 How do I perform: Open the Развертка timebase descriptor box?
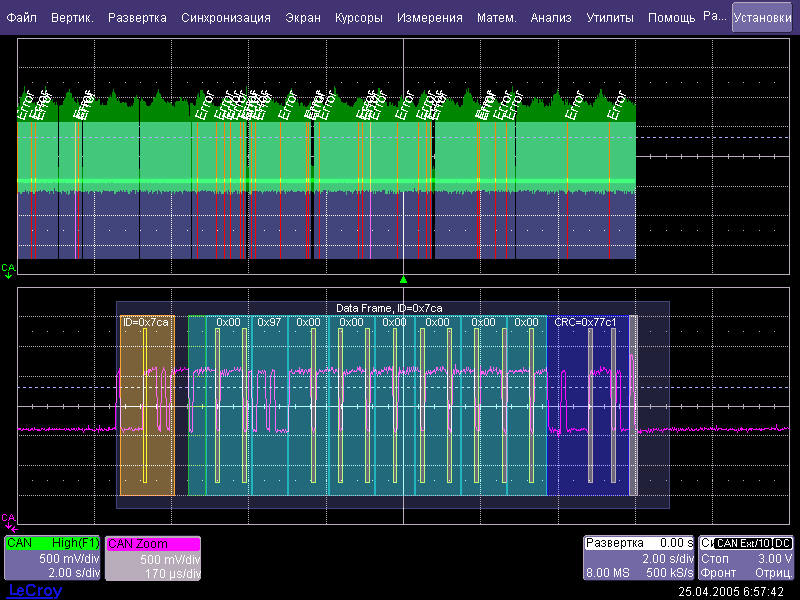(x=639, y=558)
